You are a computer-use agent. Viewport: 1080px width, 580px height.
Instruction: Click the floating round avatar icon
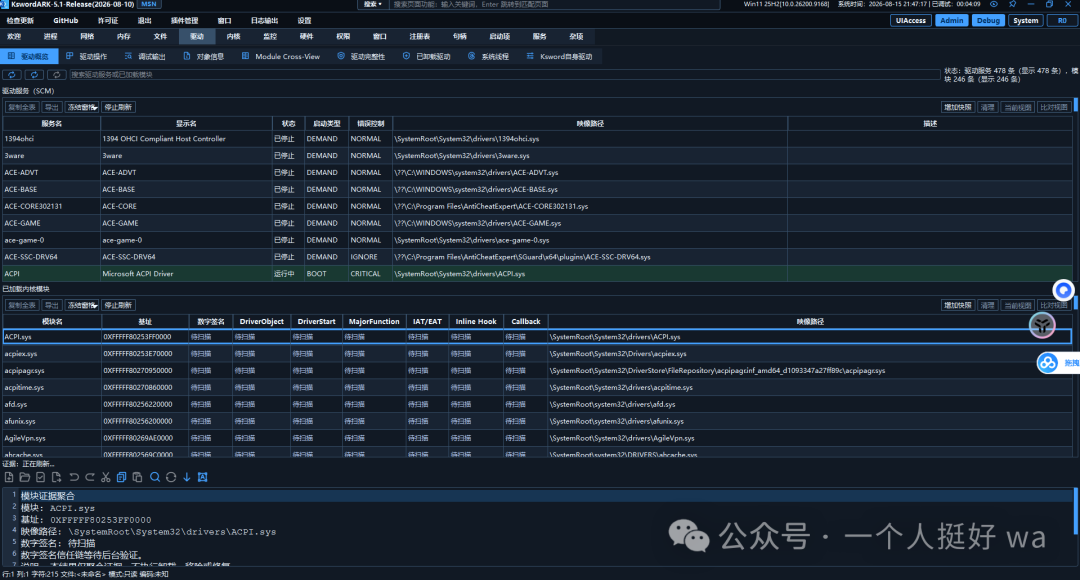(x=1042, y=324)
